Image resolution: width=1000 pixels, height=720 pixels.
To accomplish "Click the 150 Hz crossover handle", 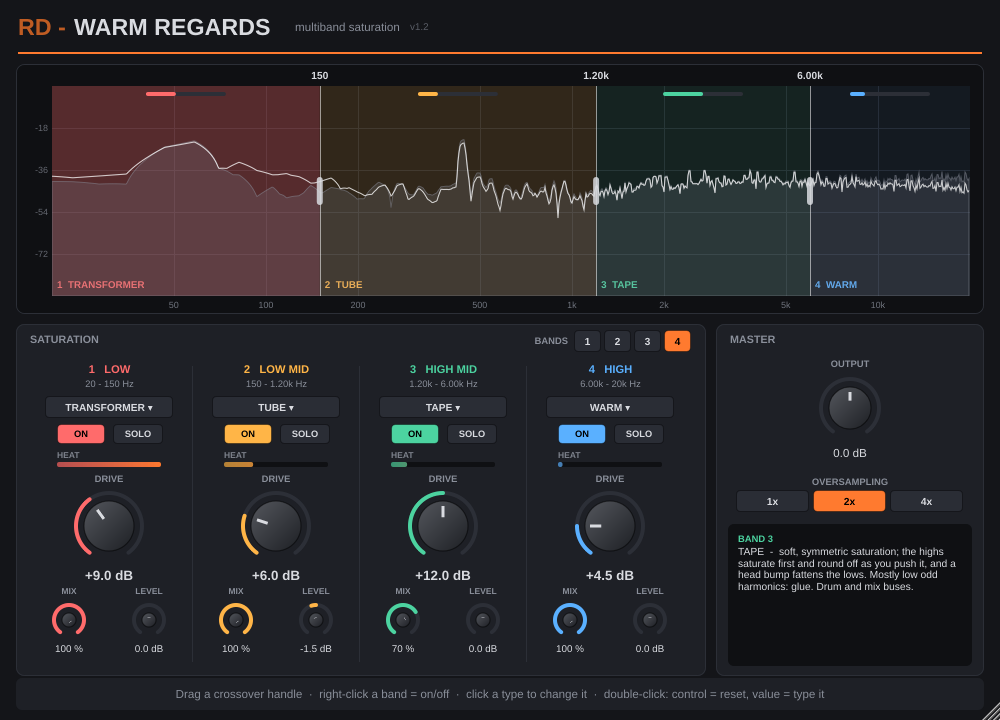I will pyautogui.click(x=320, y=191).
